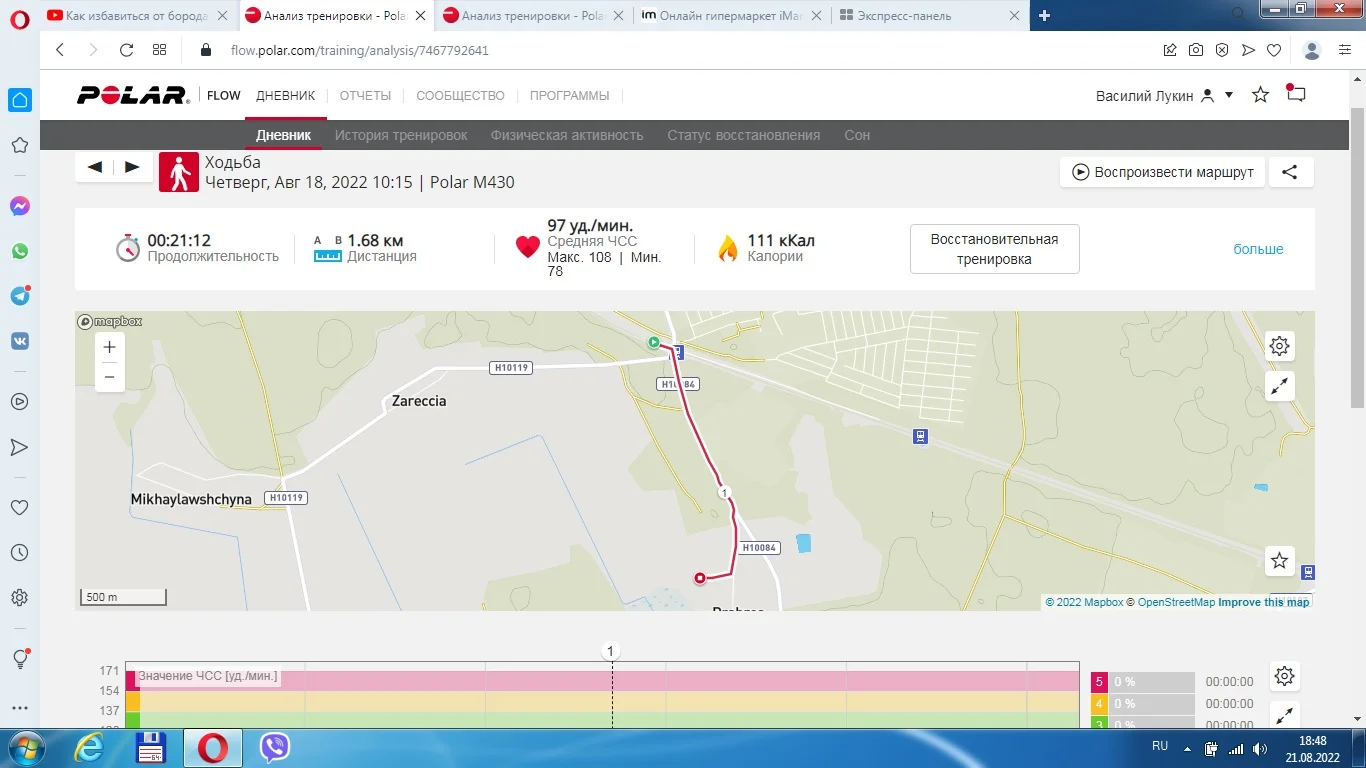Click the green route start marker
Screen dimensions: 1366x768
pos(653,343)
